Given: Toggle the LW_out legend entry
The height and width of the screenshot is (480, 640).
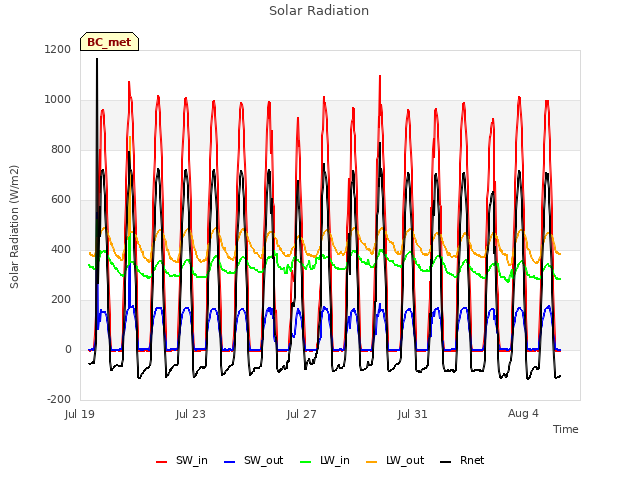Looking at the screenshot, I should (x=395, y=460).
